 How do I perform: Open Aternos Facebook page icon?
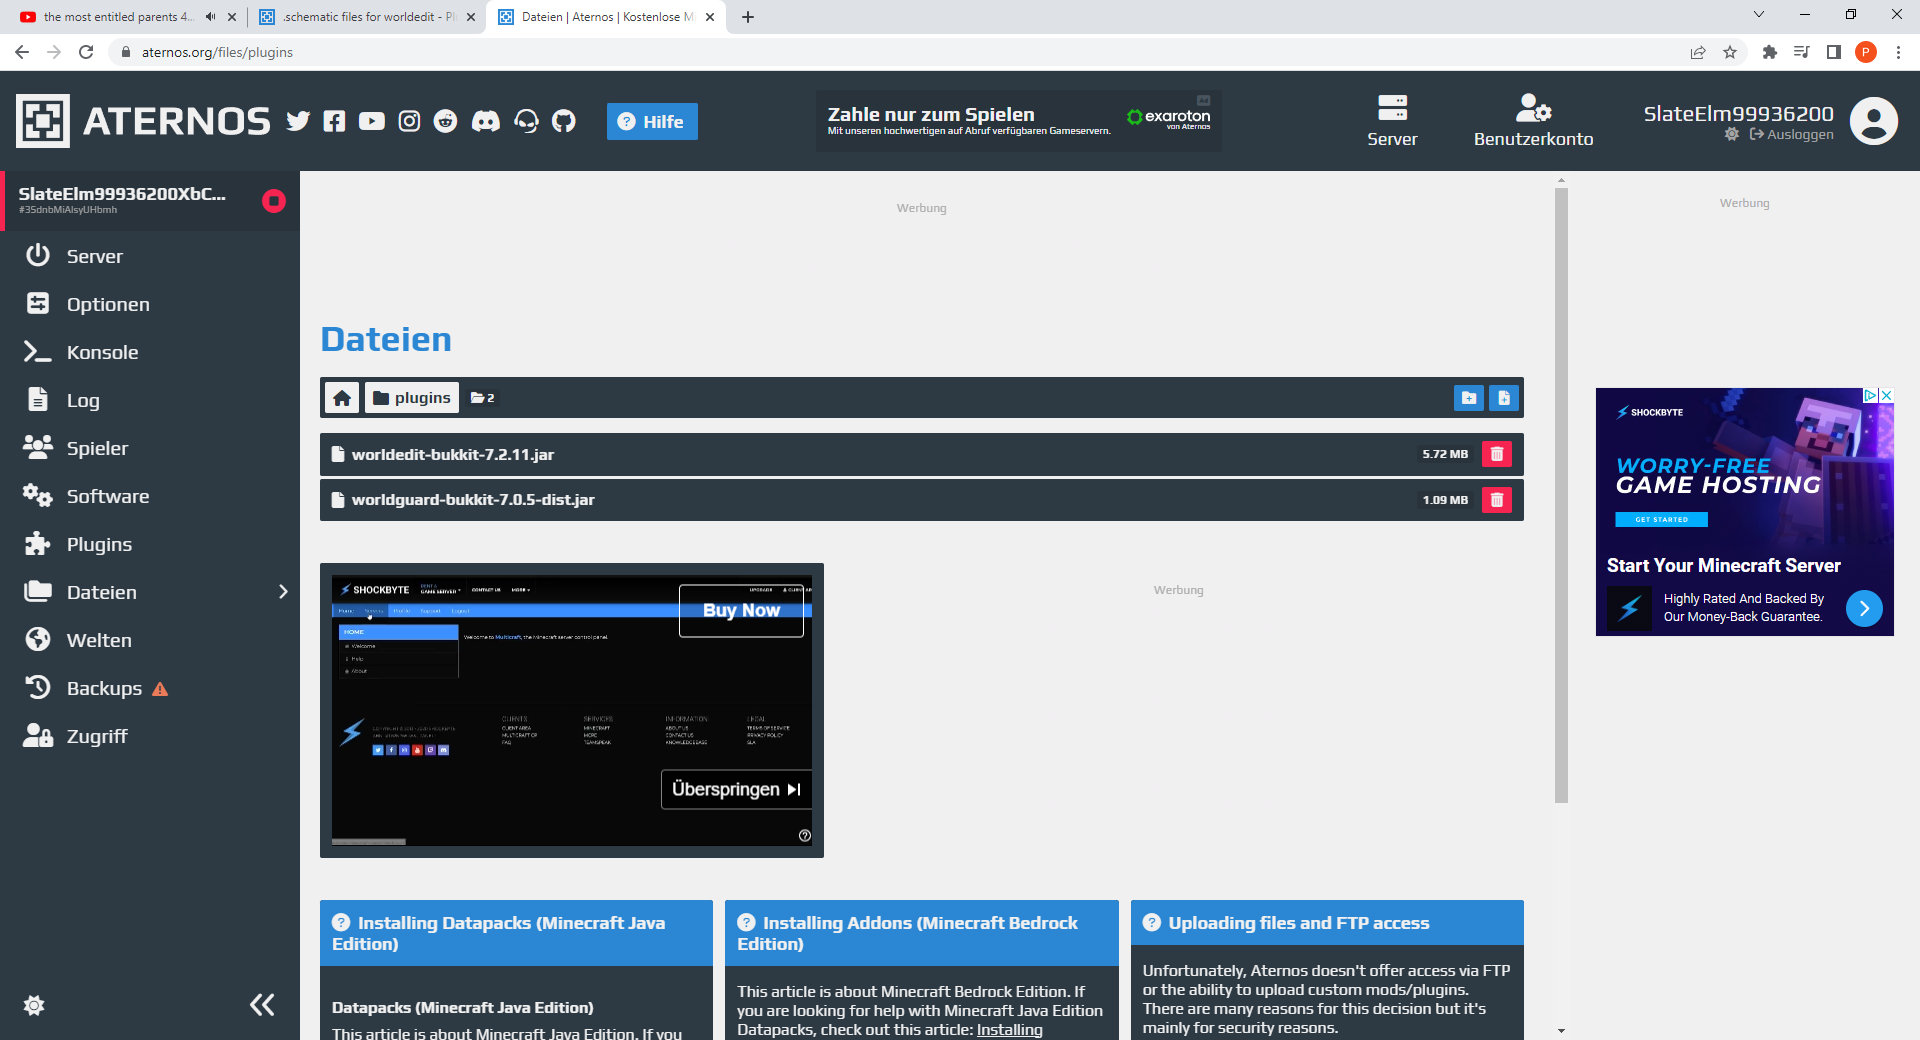[x=334, y=121]
